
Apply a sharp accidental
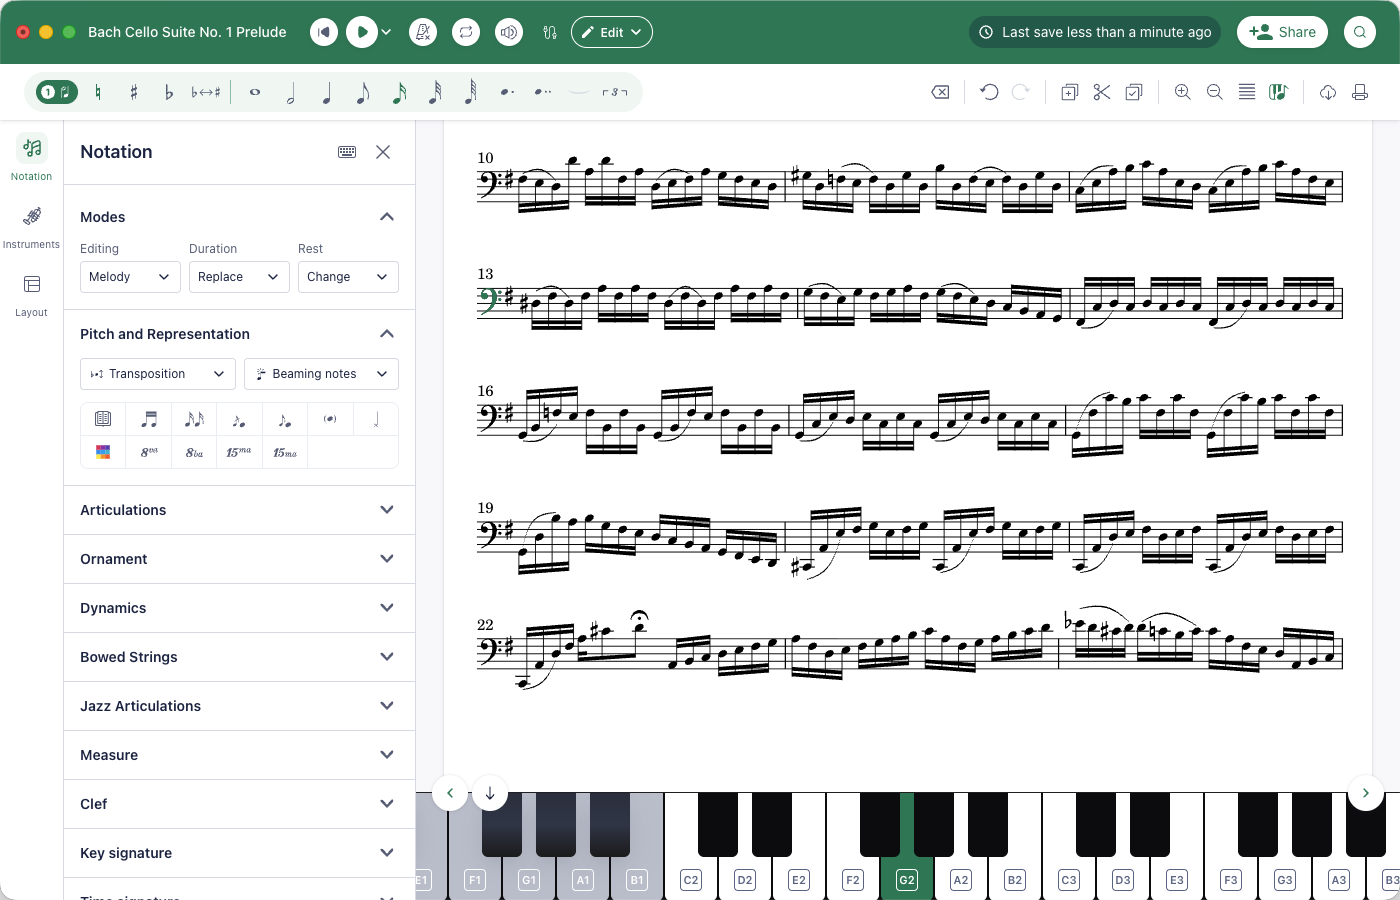pyautogui.click(x=133, y=92)
